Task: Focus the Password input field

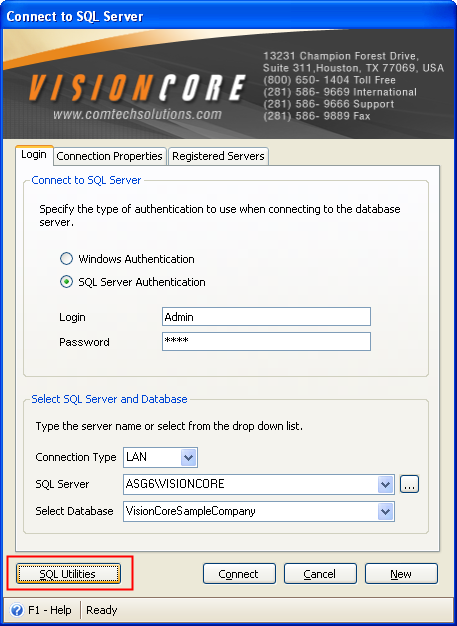Action: (266, 342)
